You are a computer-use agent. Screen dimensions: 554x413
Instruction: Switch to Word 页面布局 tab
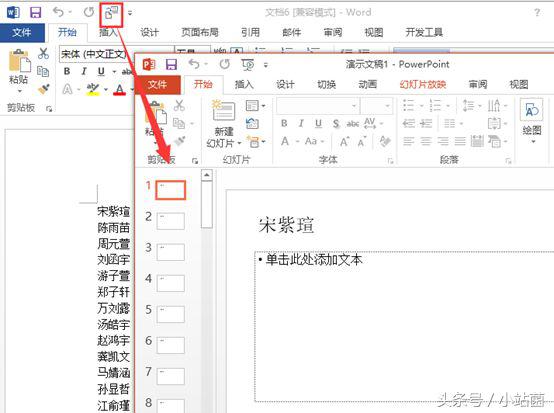point(200,33)
